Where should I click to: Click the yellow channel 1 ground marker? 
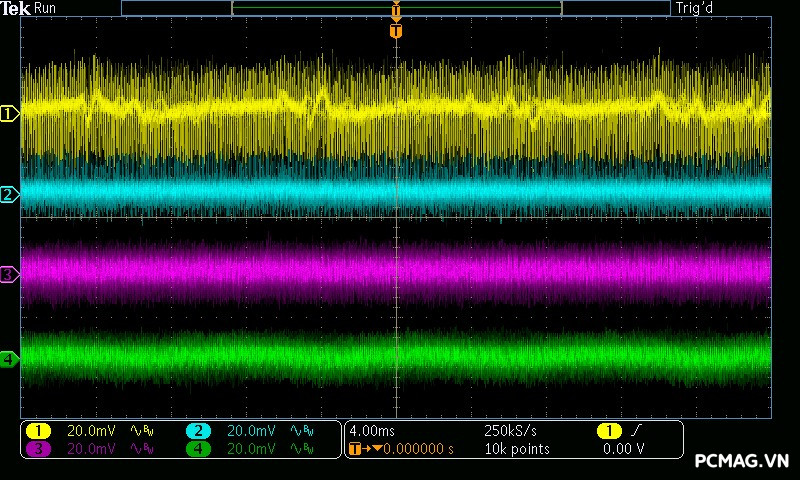click(x=9, y=114)
